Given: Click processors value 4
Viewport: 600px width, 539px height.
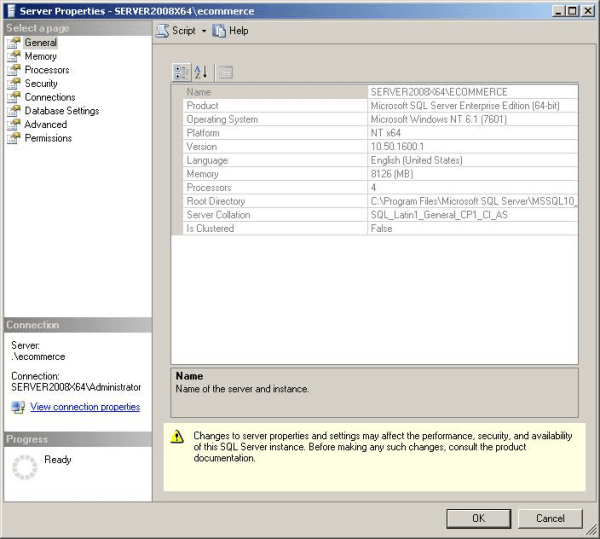Looking at the screenshot, I should [x=373, y=188].
